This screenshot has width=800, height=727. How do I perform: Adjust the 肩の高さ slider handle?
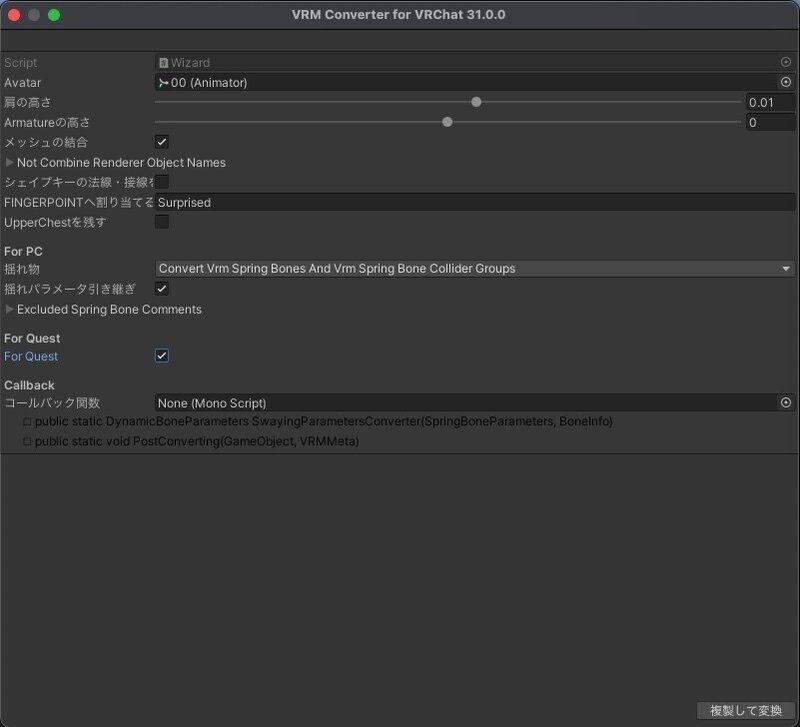pos(476,102)
